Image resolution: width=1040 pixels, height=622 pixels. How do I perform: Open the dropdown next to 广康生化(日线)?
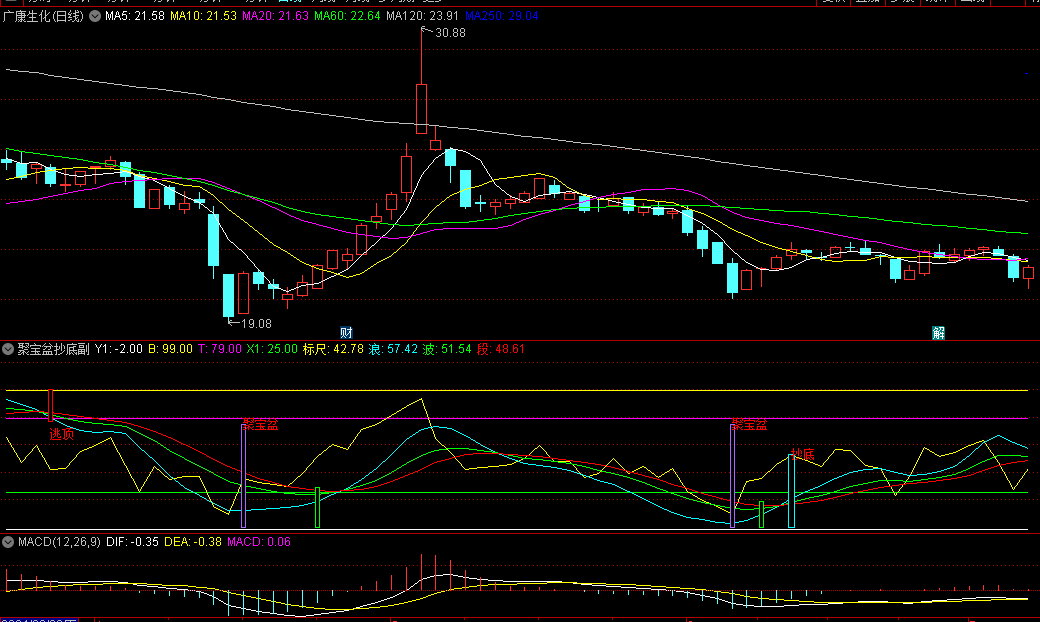(x=95, y=16)
